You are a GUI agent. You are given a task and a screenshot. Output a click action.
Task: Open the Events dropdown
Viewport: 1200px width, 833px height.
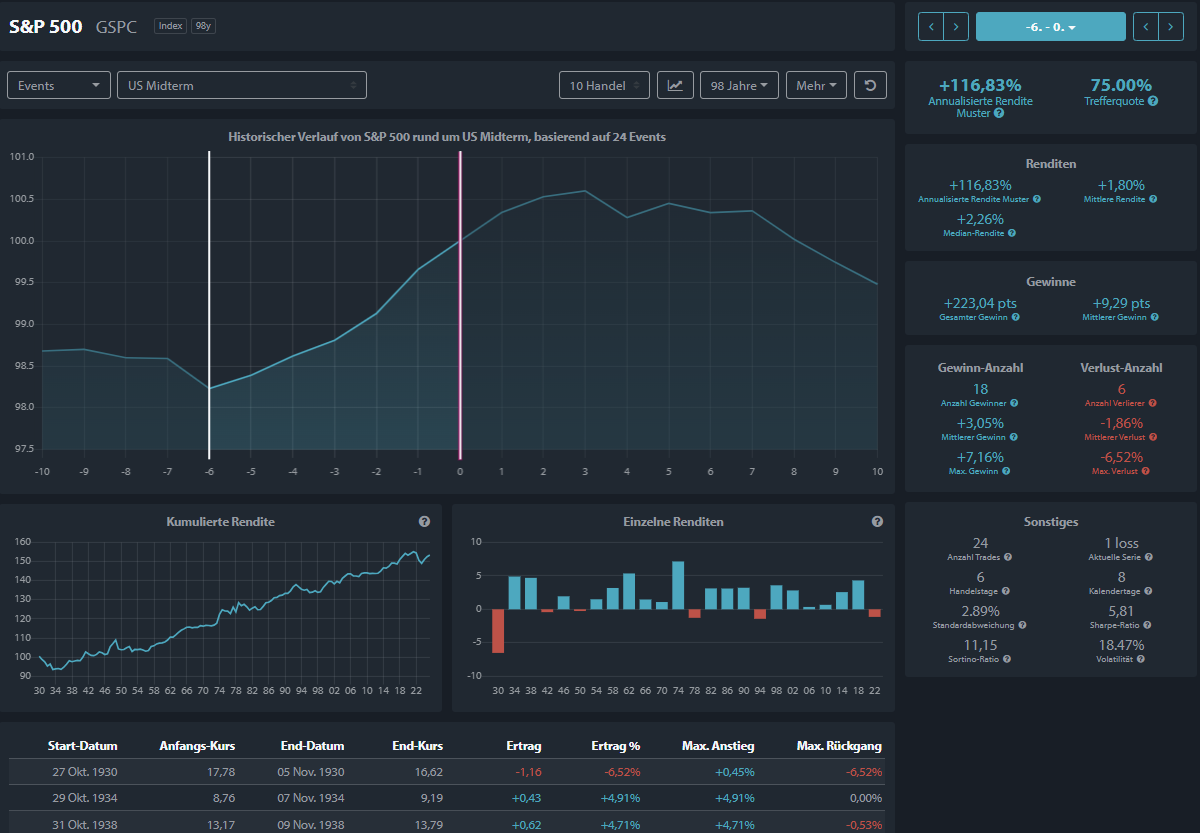[59, 85]
